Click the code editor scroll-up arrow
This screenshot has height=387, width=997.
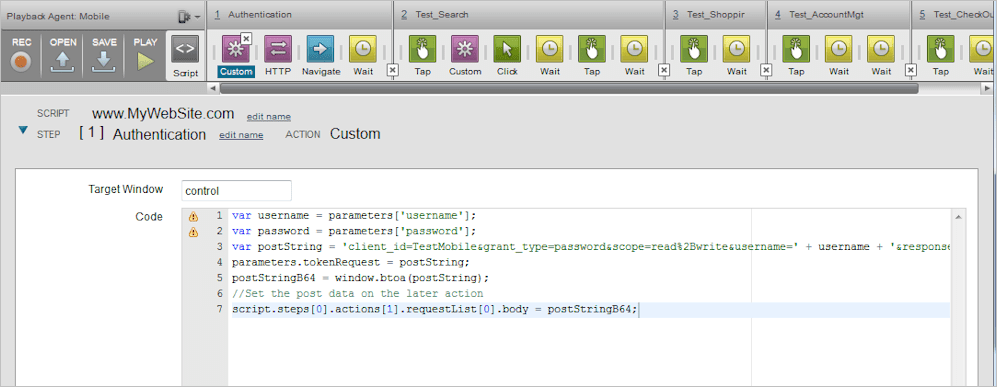click(958, 217)
